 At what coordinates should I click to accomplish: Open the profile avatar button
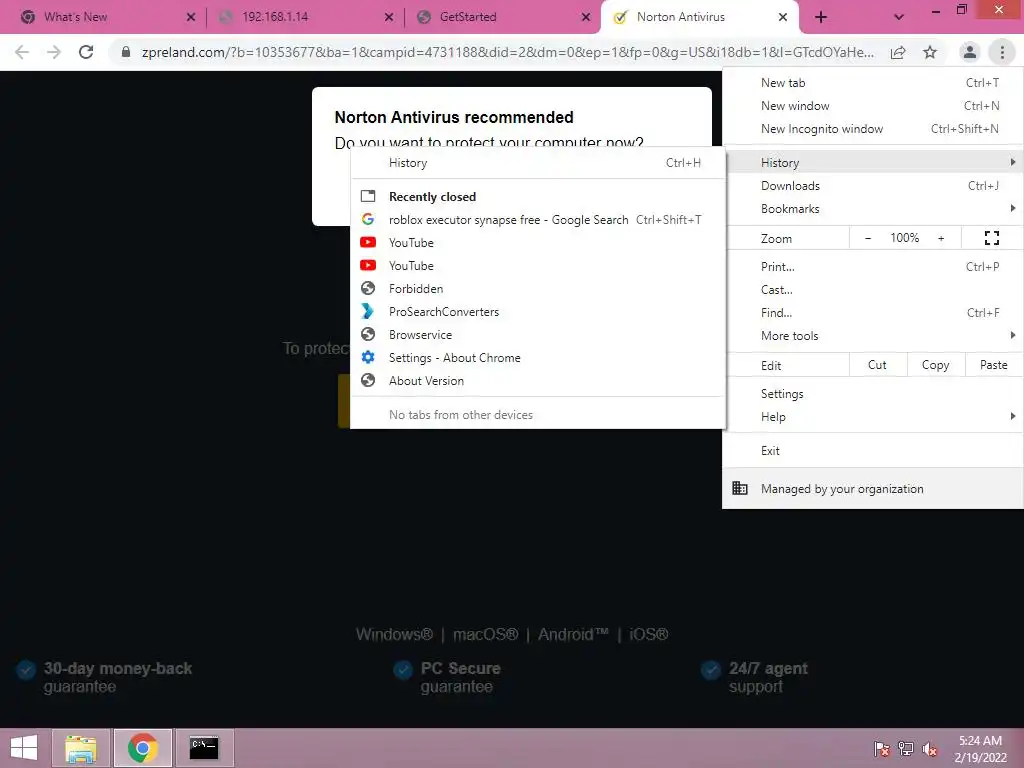point(970,52)
